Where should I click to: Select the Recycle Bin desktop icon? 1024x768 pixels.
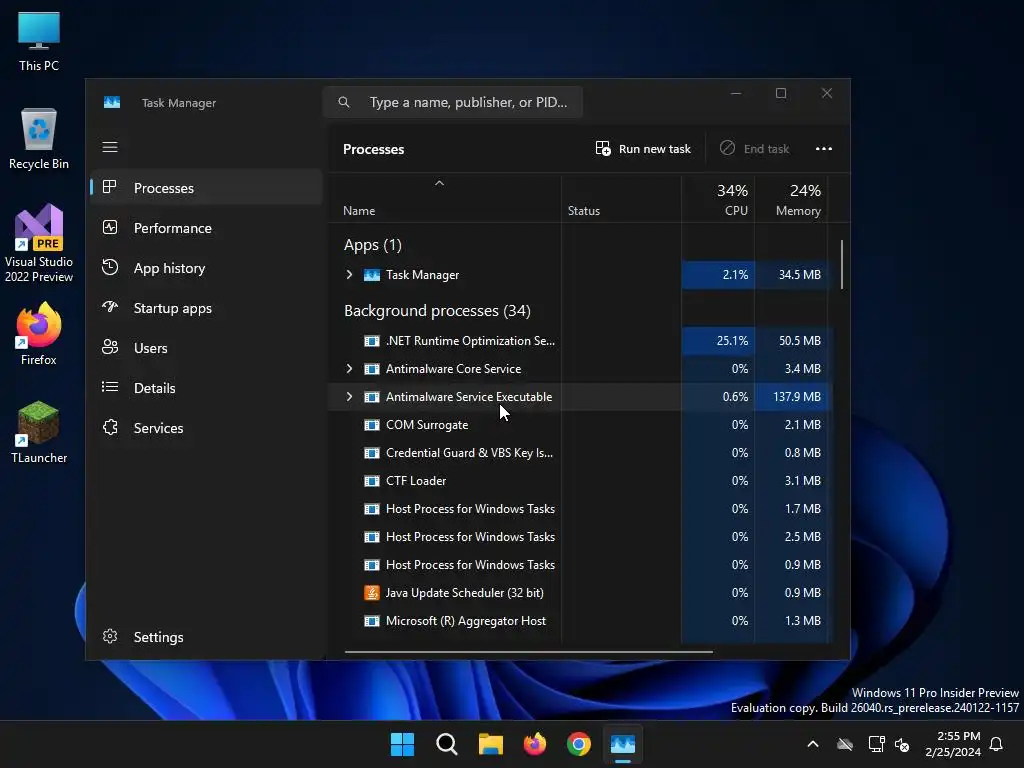coord(39,138)
